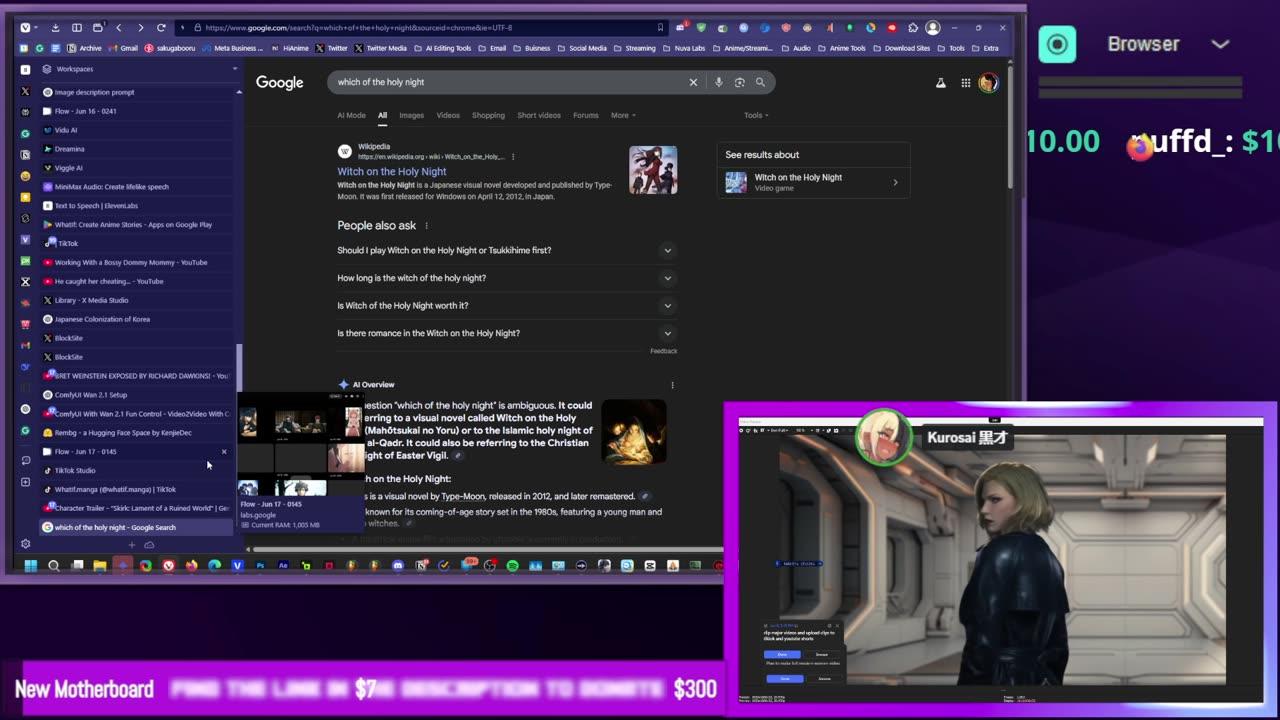Image resolution: width=1280 pixels, height=720 pixels.
Task: Switch to Videos results tab
Action: [x=448, y=115]
